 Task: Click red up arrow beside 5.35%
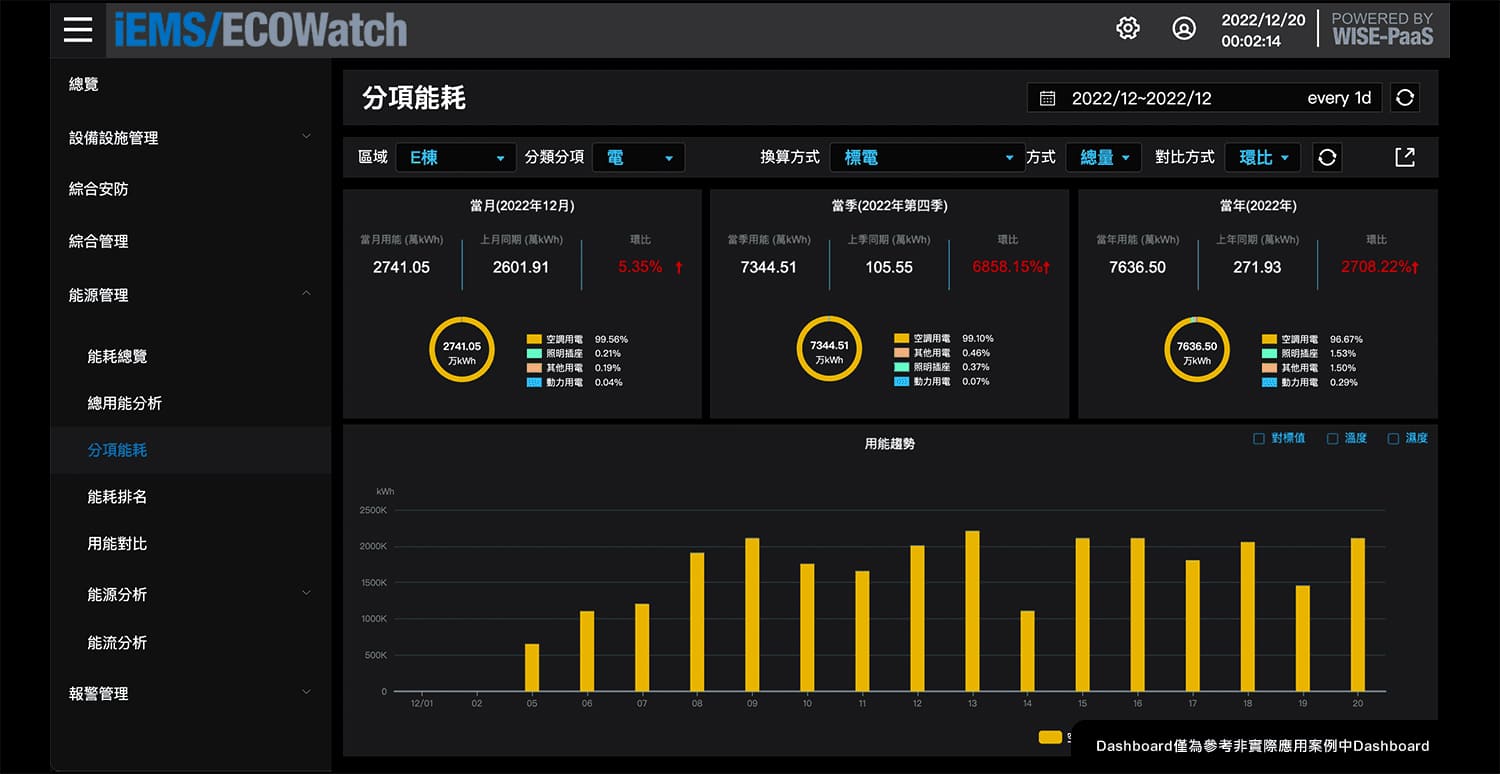coord(679,267)
